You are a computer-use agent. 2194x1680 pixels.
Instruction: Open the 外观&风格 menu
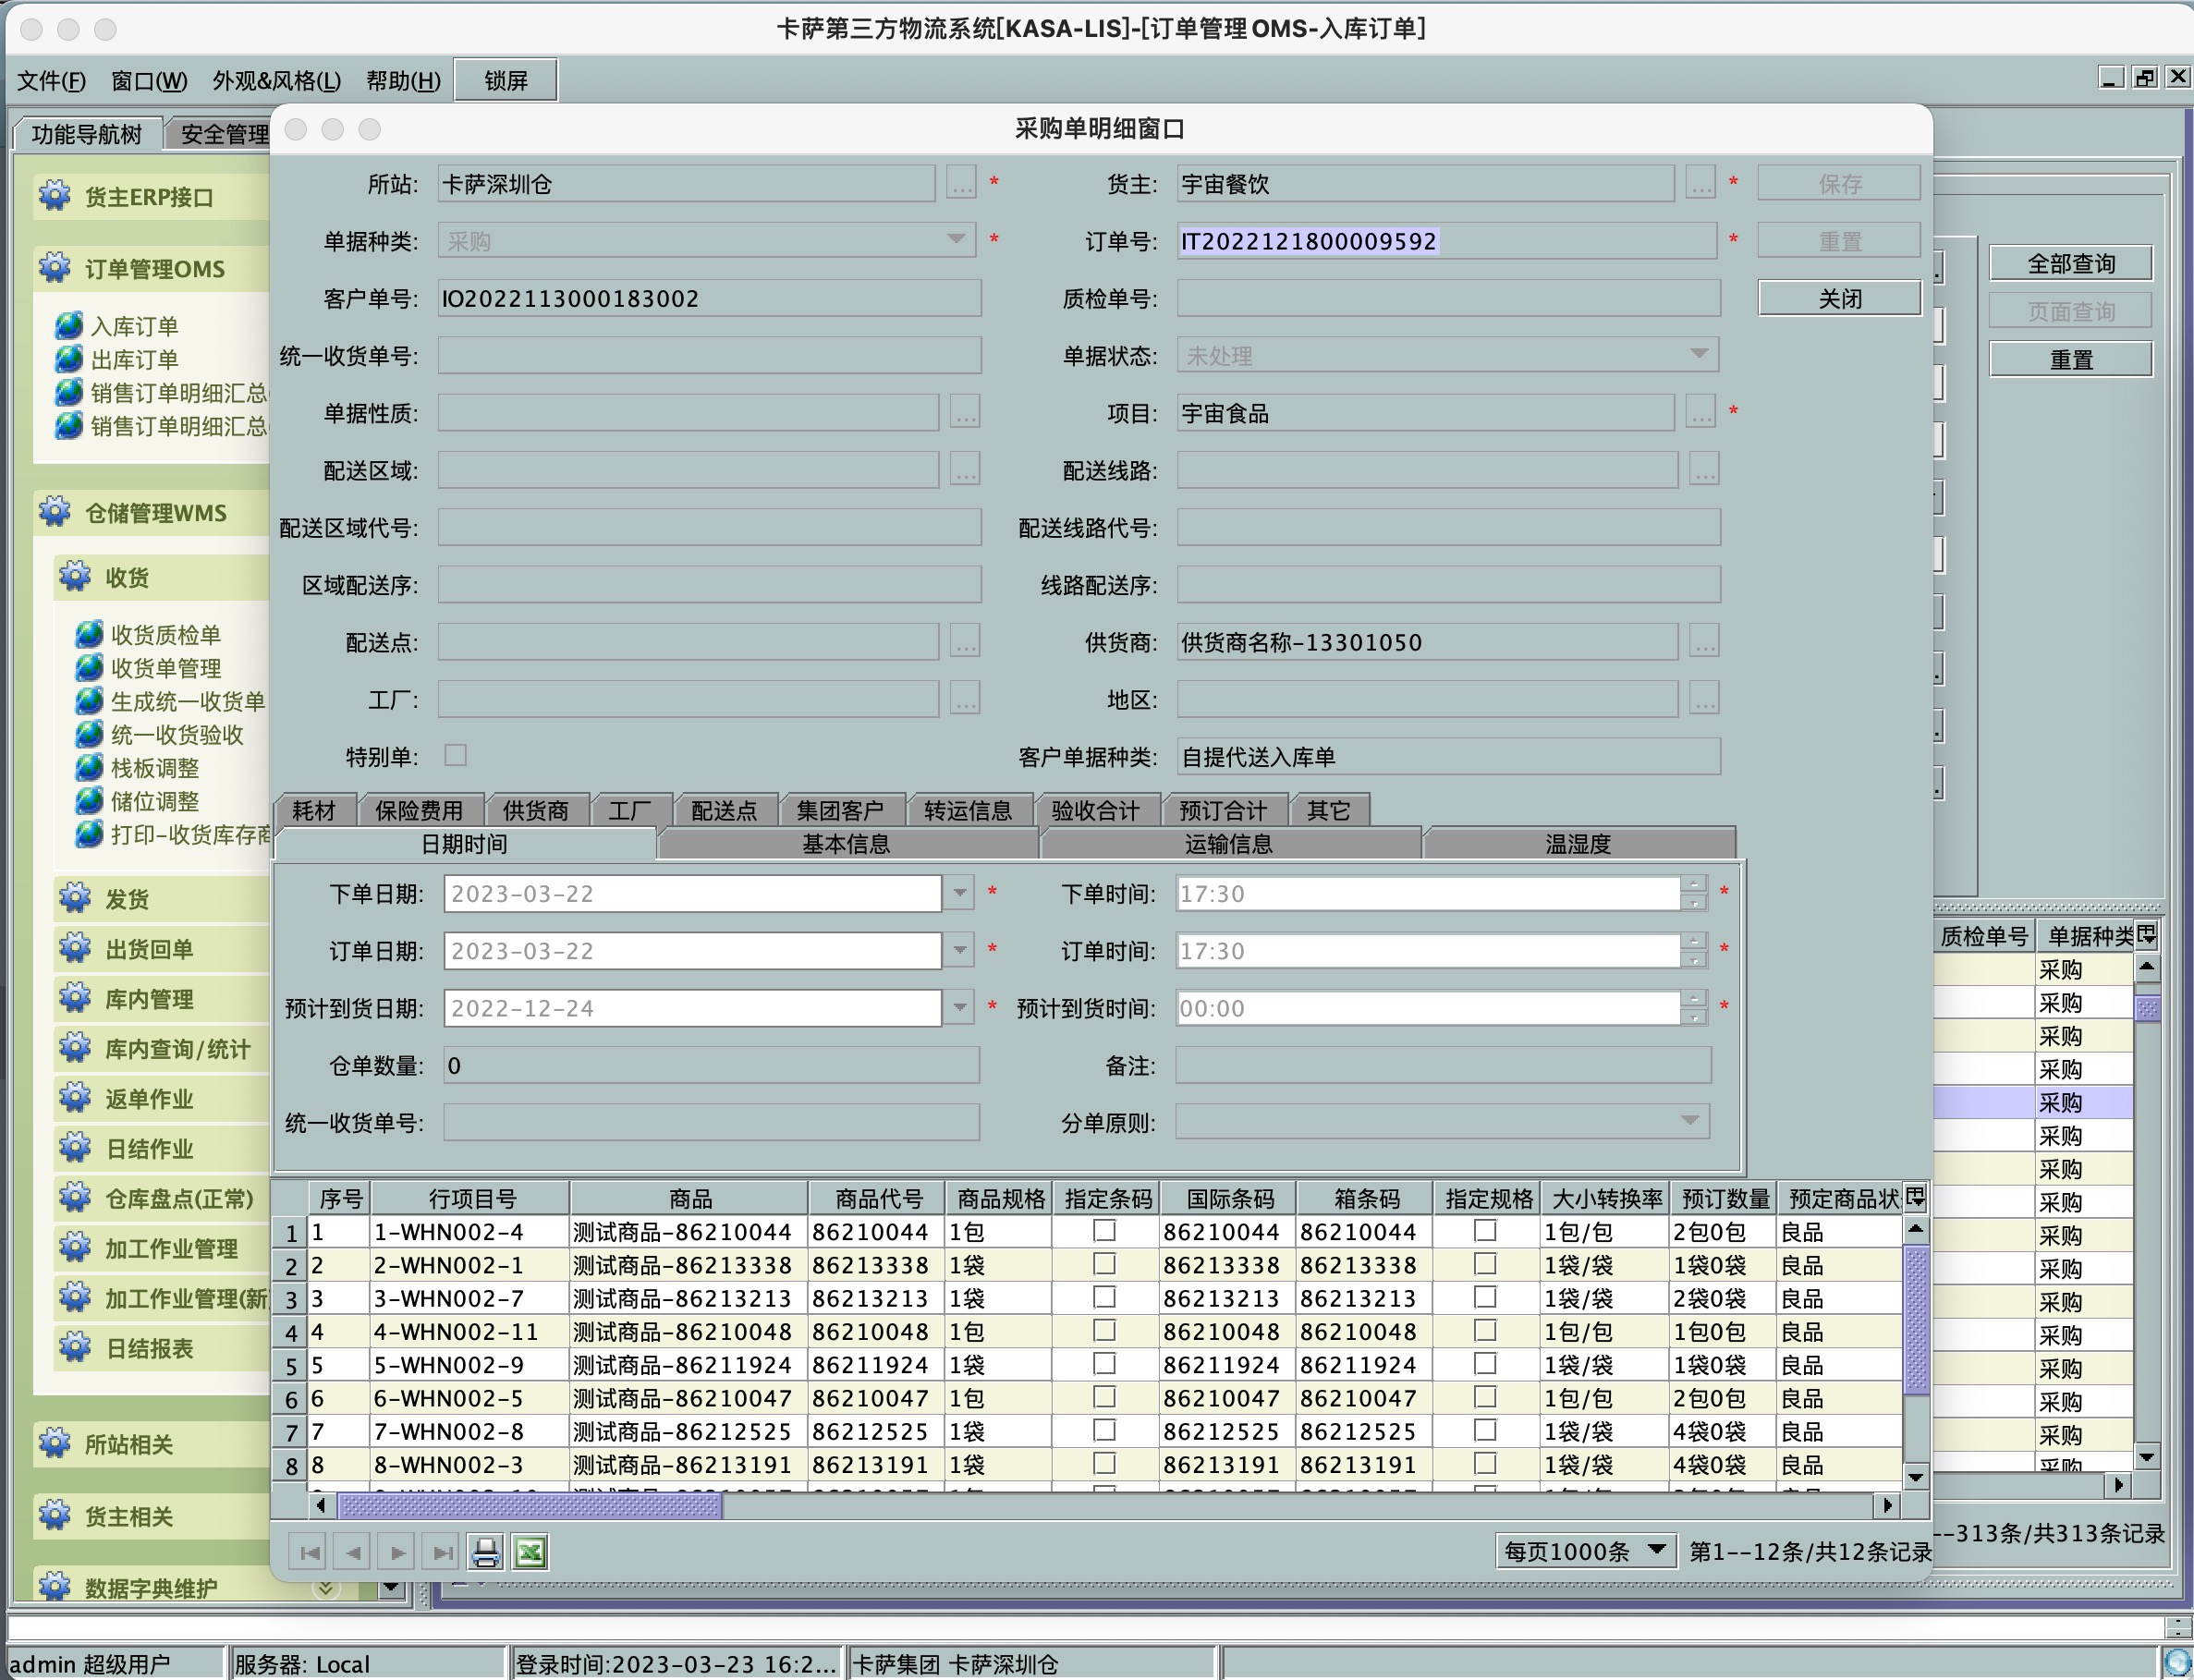click(x=276, y=80)
